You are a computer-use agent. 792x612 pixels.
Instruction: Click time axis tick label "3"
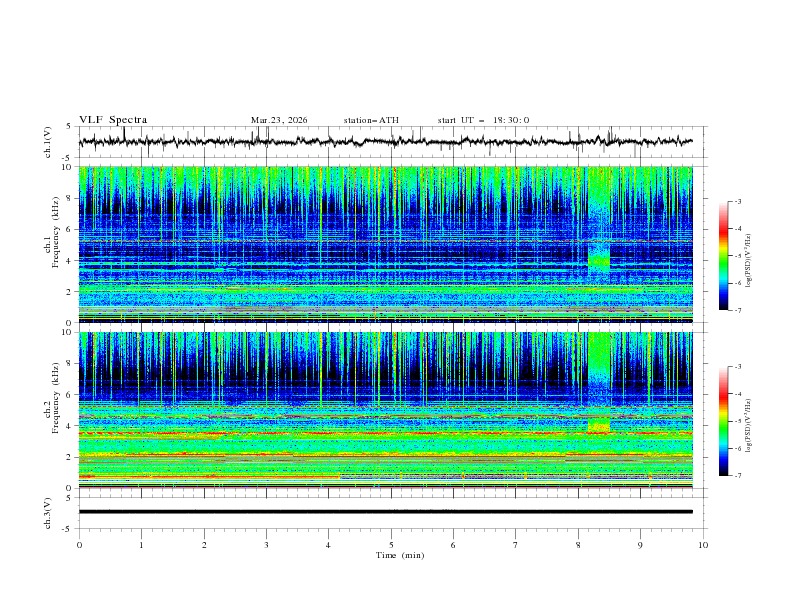click(x=266, y=545)
